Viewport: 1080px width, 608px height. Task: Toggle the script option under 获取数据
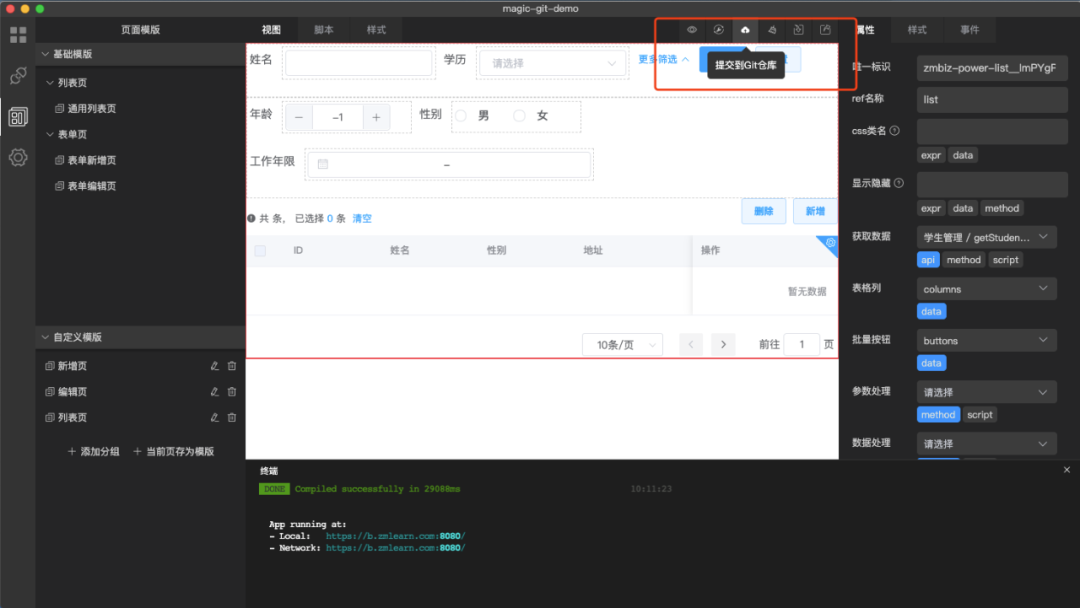click(x=1006, y=260)
